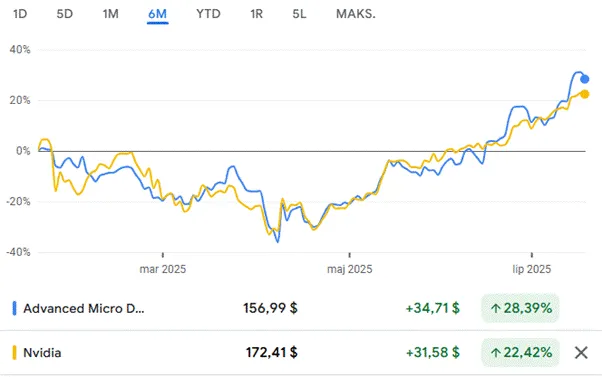Click the maj 2025 axis label
Screen dimensions: 602x377
tap(350, 269)
